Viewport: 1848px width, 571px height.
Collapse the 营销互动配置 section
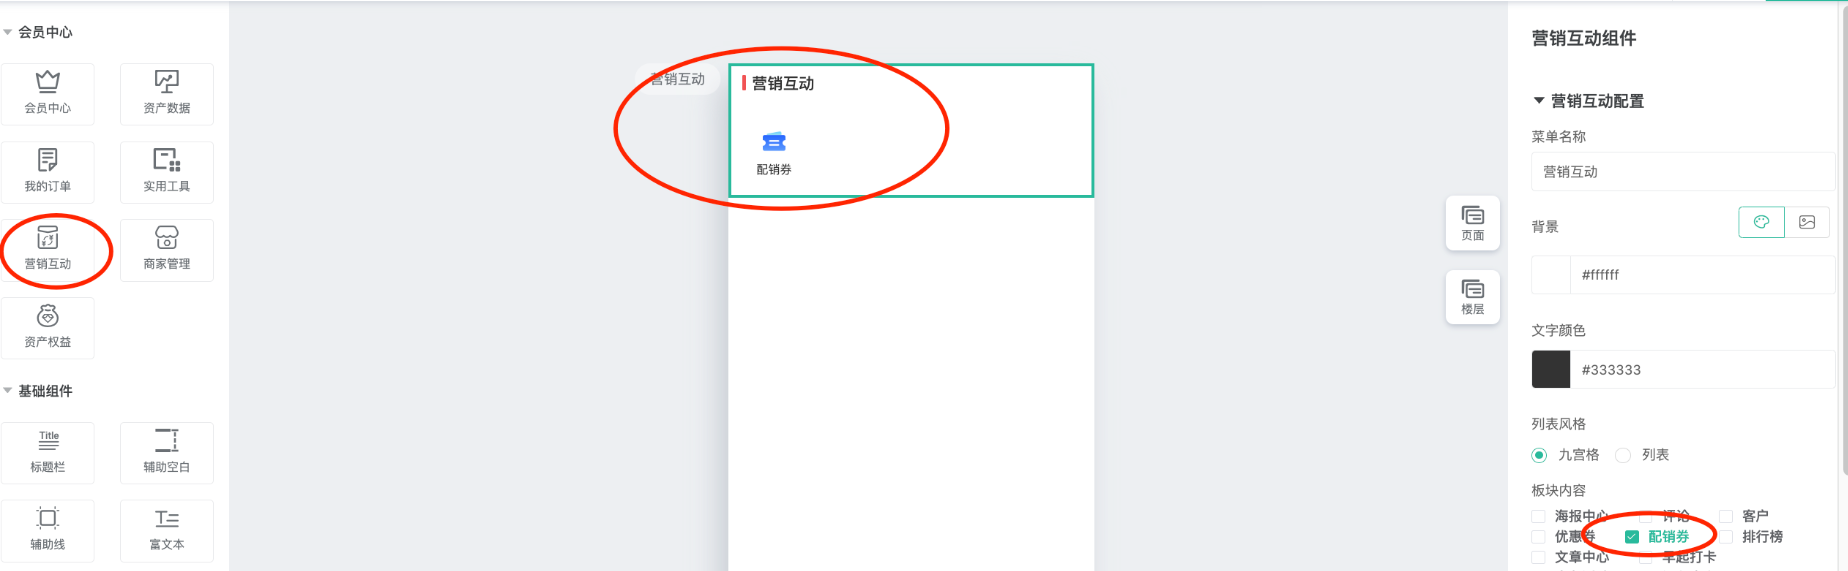[x=1539, y=101]
